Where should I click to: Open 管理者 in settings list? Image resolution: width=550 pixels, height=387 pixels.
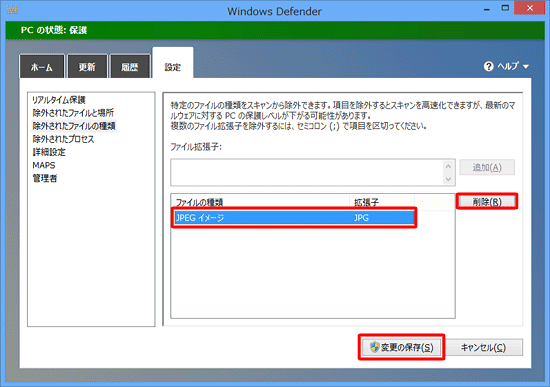click(45, 178)
